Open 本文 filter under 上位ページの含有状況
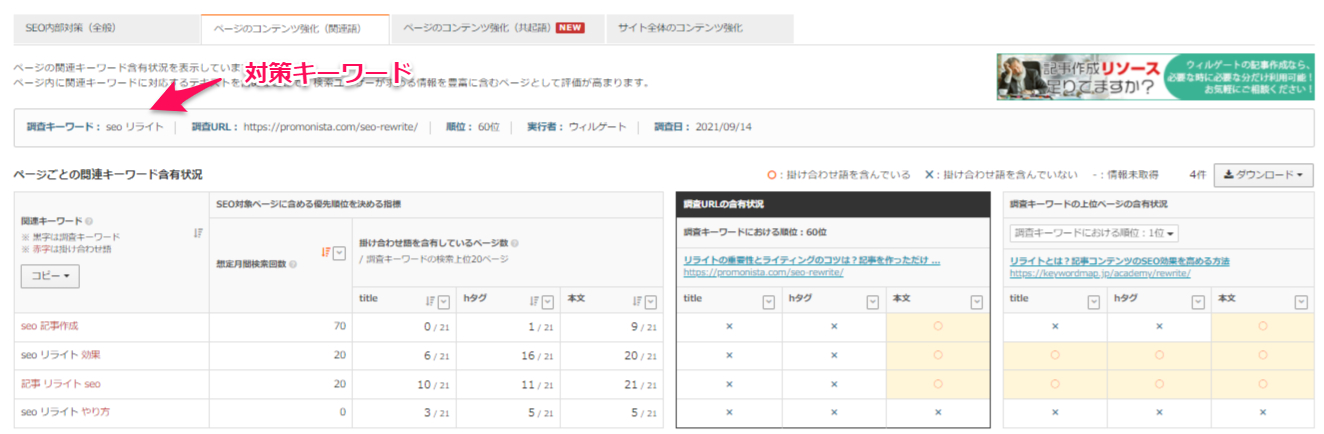The width and height of the screenshot is (1324, 434). tap(1302, 301)
